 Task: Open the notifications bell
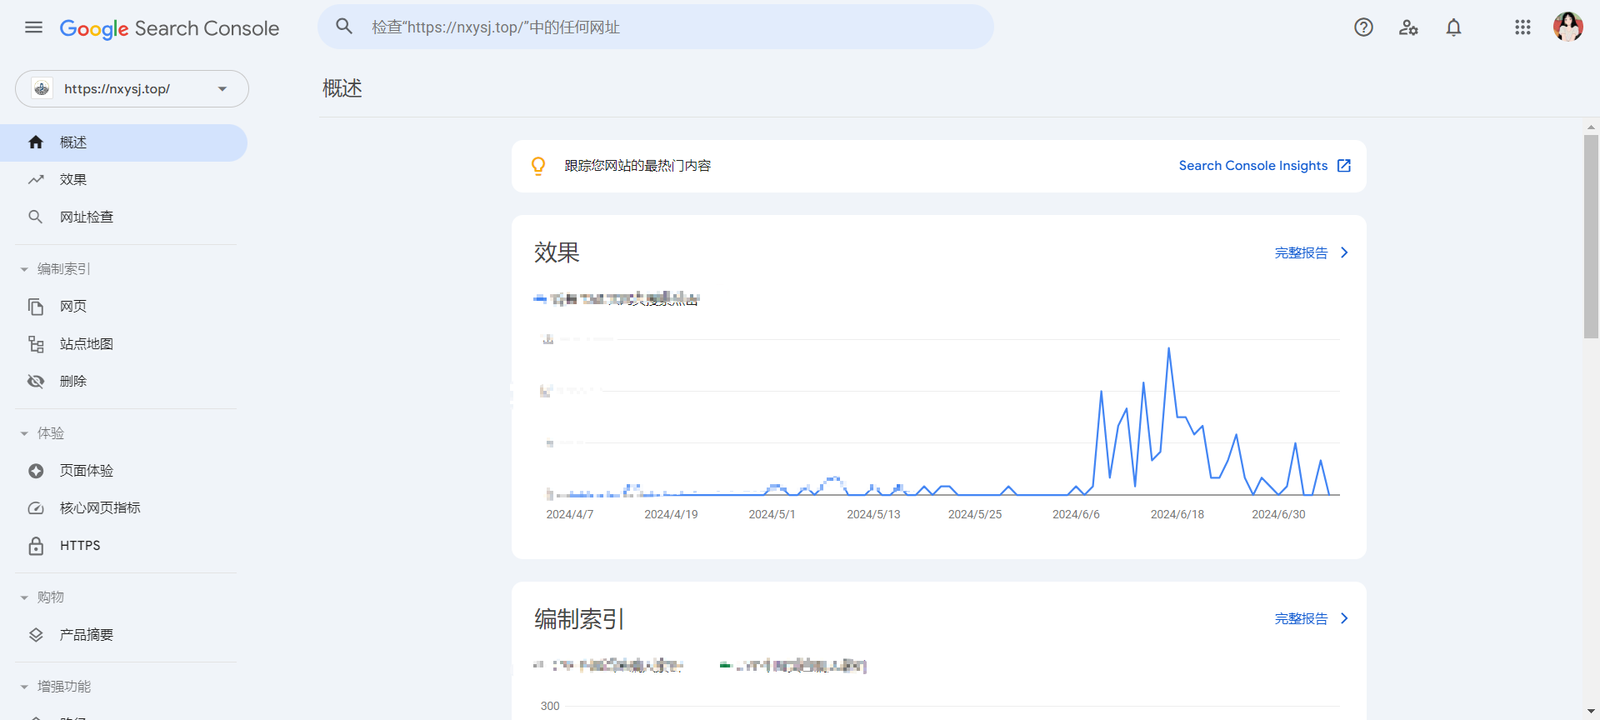pos(1453,27)
